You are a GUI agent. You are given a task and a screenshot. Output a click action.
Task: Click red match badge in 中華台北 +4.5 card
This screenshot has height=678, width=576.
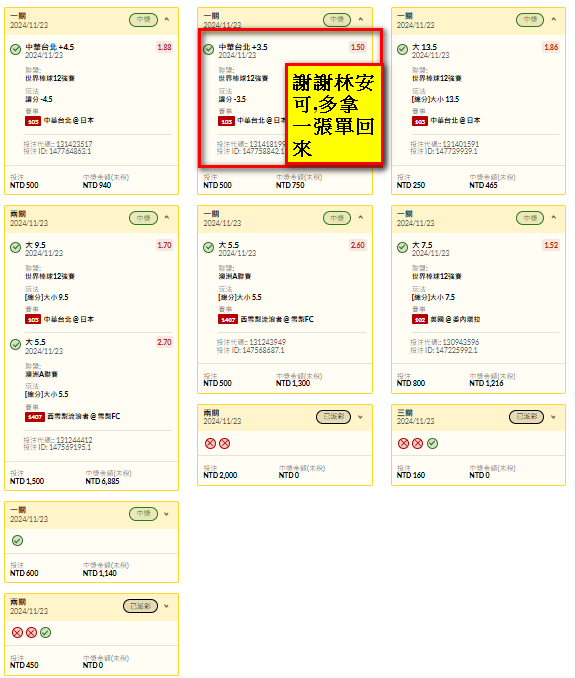[x=33, y=121]
